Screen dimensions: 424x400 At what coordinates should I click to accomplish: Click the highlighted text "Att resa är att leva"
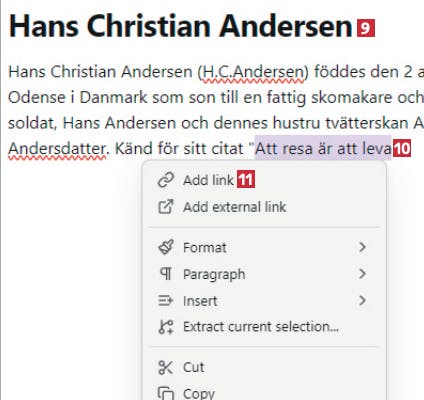click(323, 148)
